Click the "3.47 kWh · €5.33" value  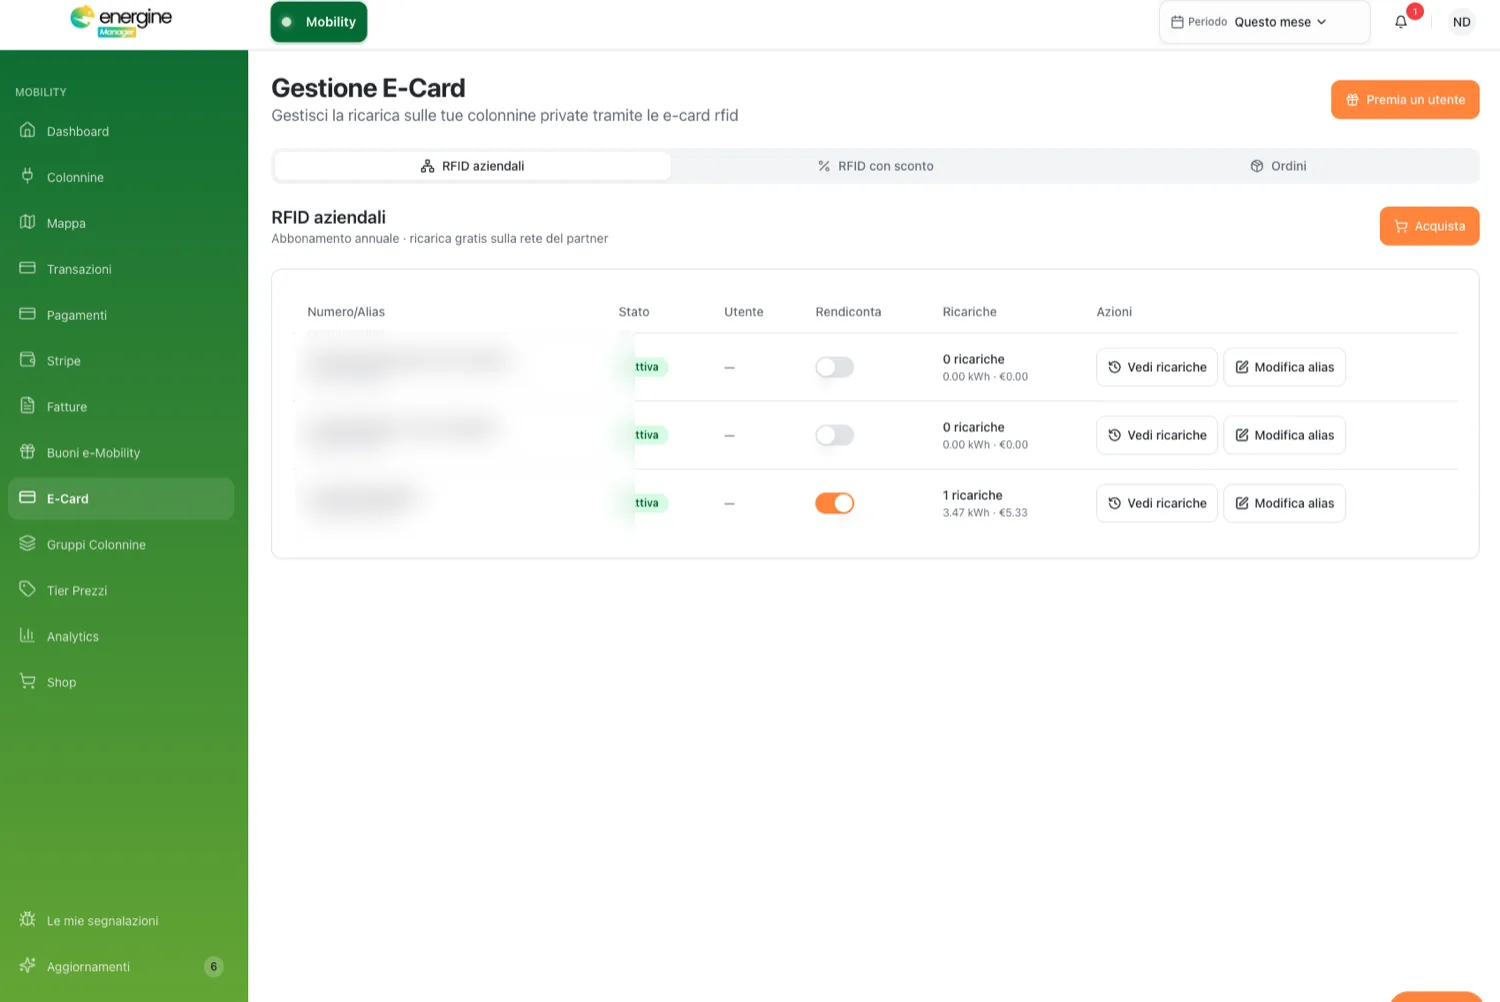pos(985,513)
